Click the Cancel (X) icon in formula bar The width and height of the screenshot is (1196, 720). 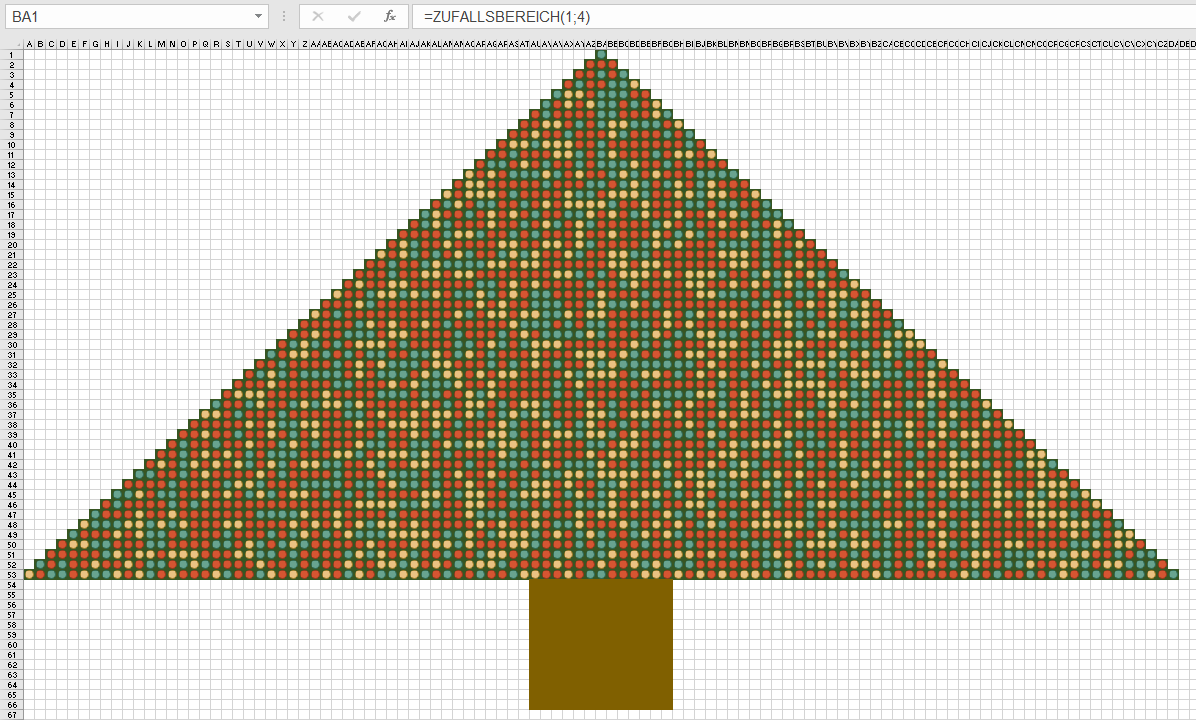coord(318,17)
